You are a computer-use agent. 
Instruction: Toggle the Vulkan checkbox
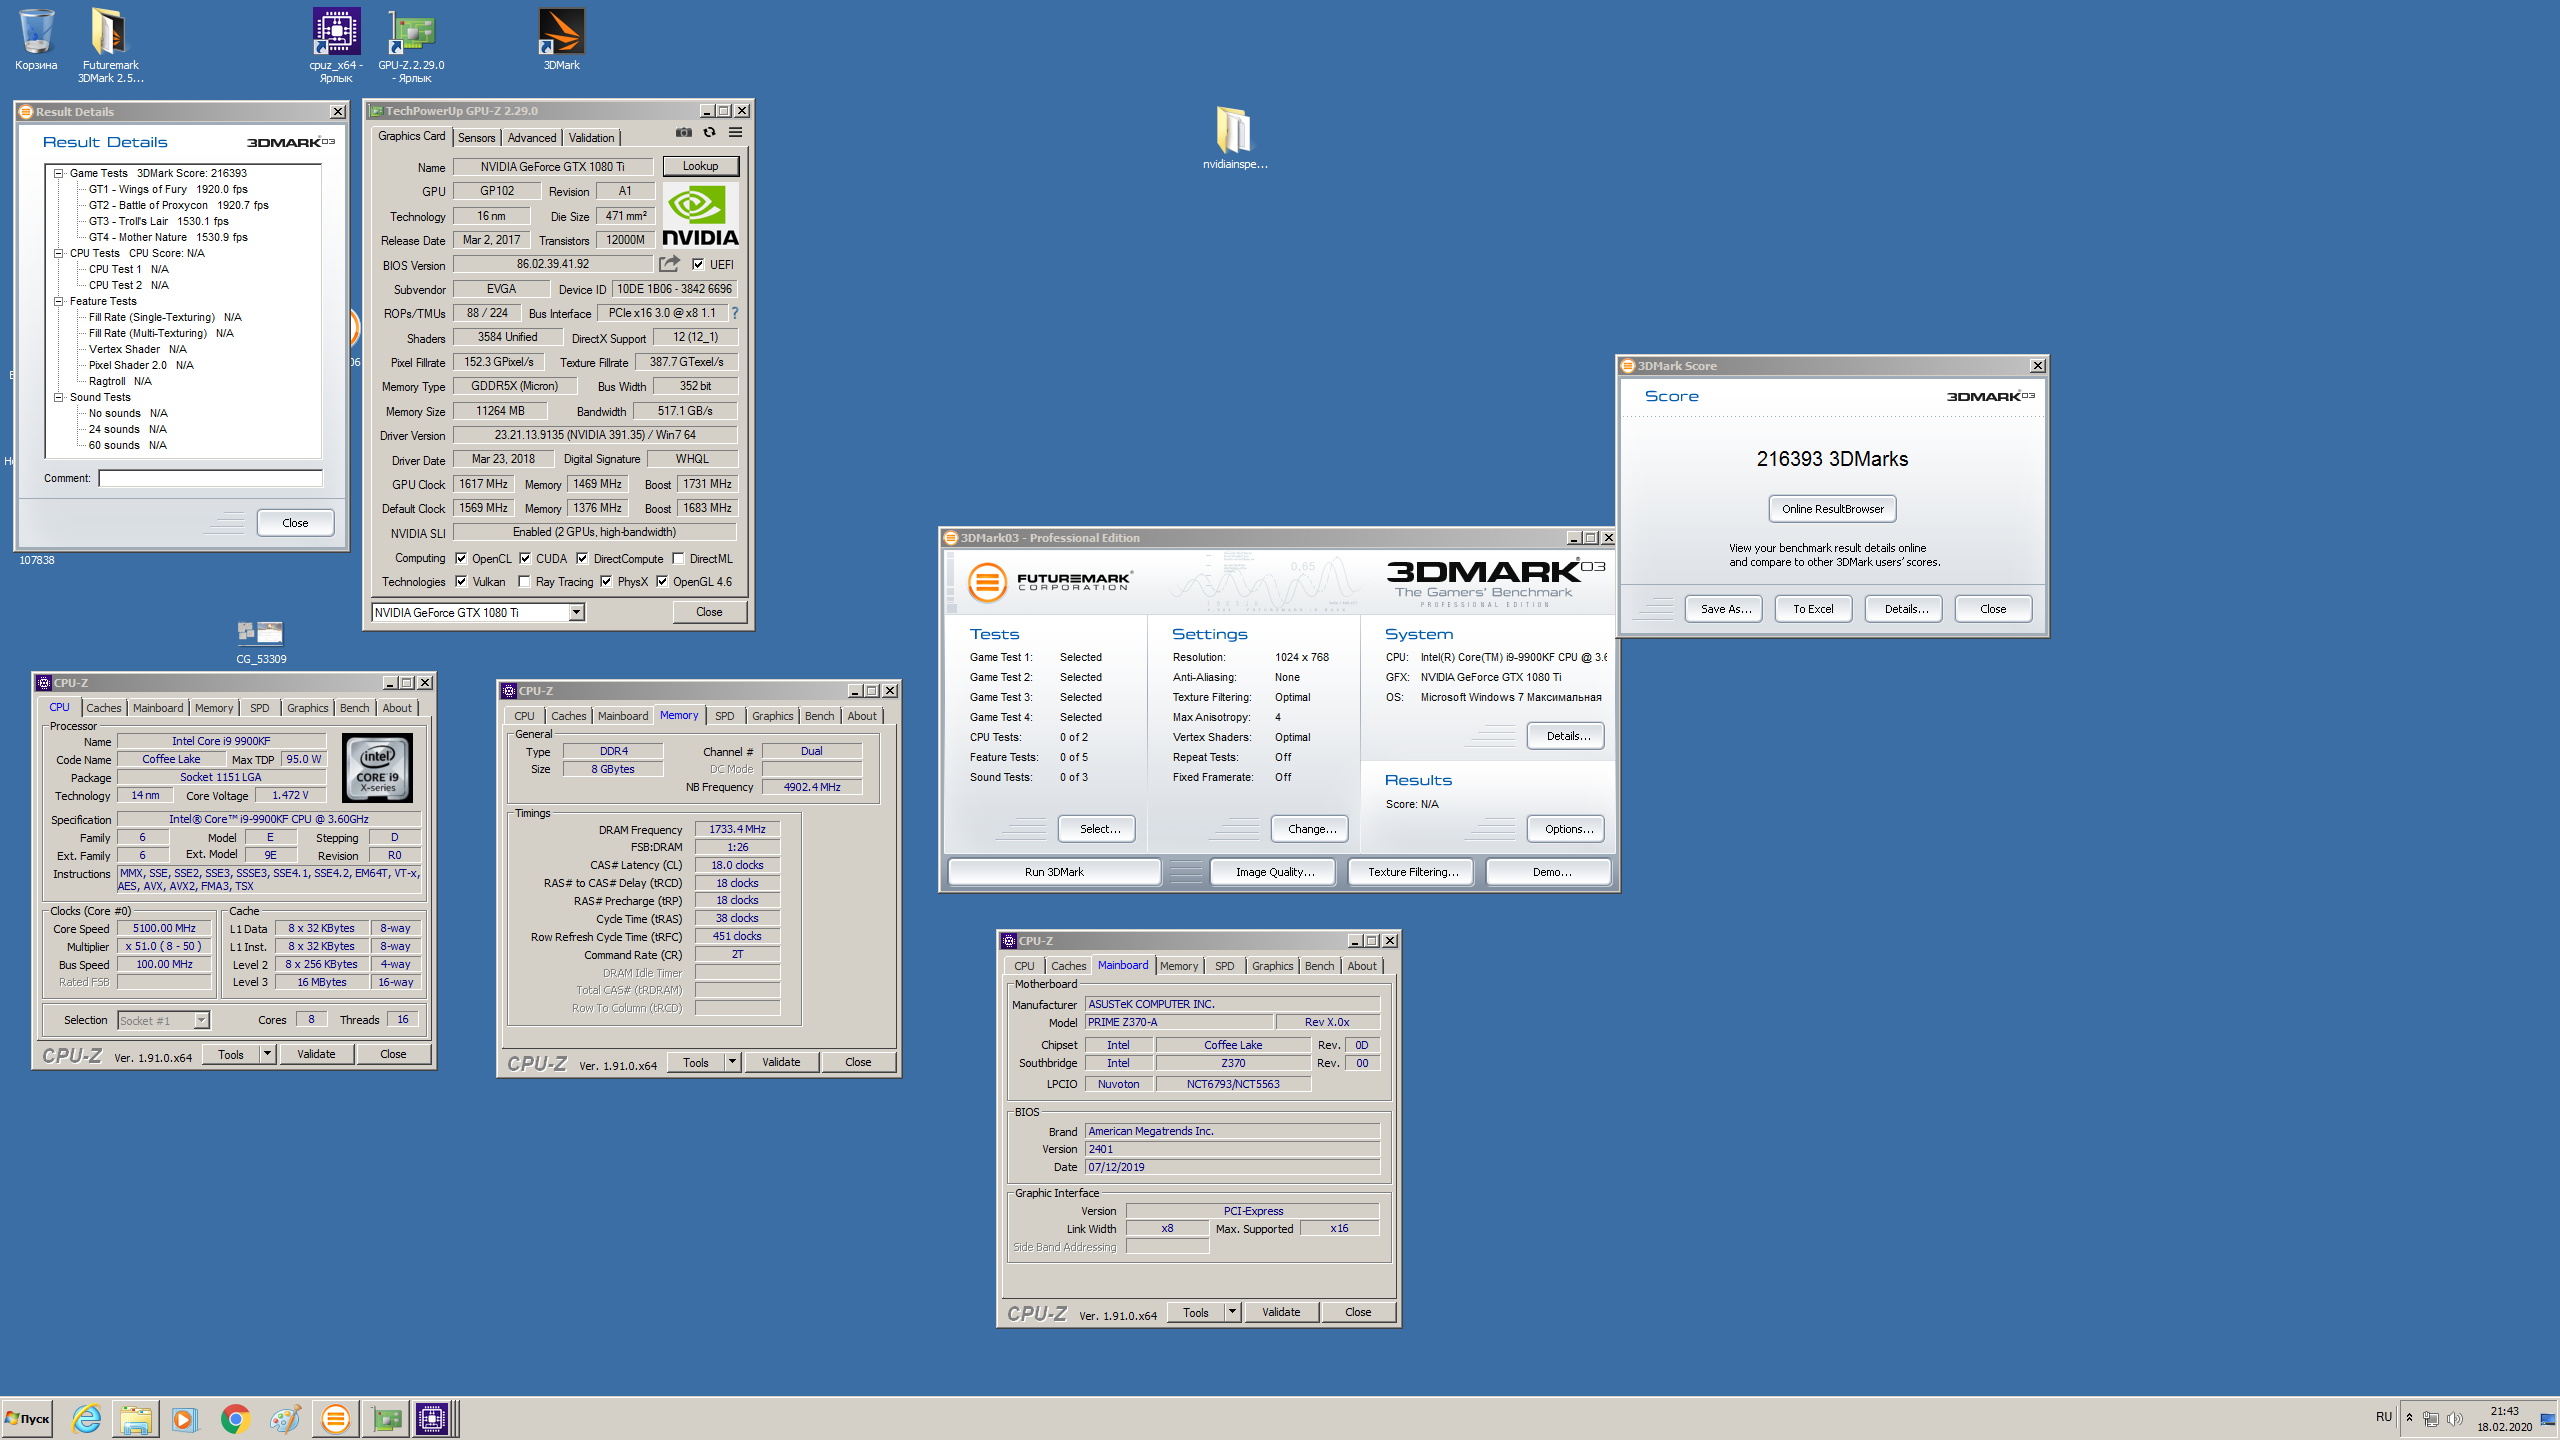(x=461, y=582)
